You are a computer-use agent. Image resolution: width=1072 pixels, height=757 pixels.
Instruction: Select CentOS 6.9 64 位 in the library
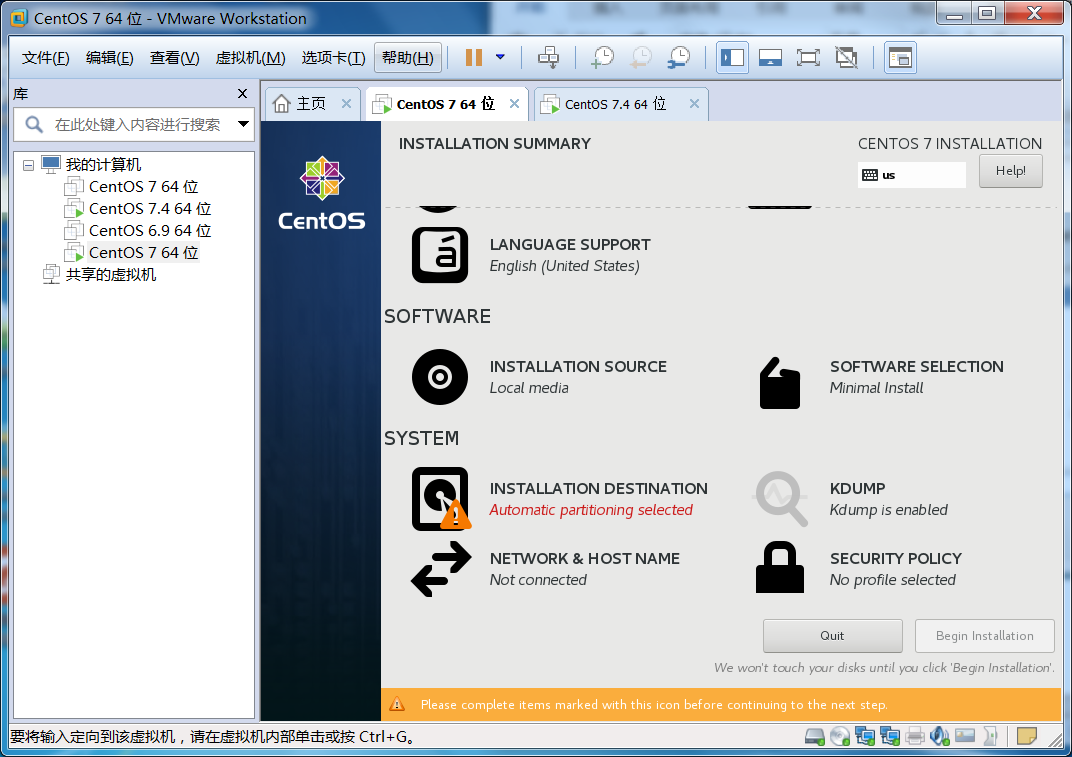coord(150,230)
